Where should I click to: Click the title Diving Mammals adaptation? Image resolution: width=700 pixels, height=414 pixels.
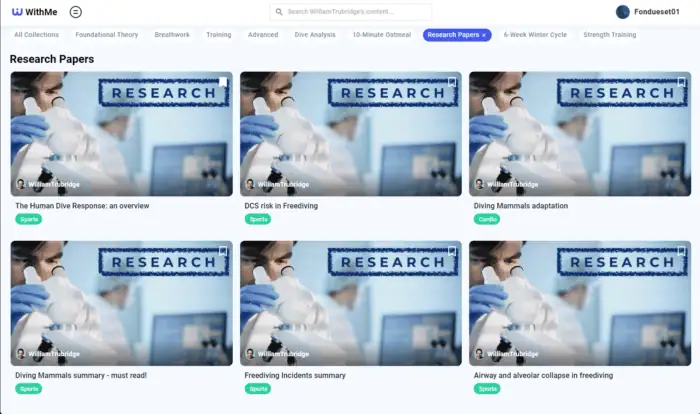point(521,206)
